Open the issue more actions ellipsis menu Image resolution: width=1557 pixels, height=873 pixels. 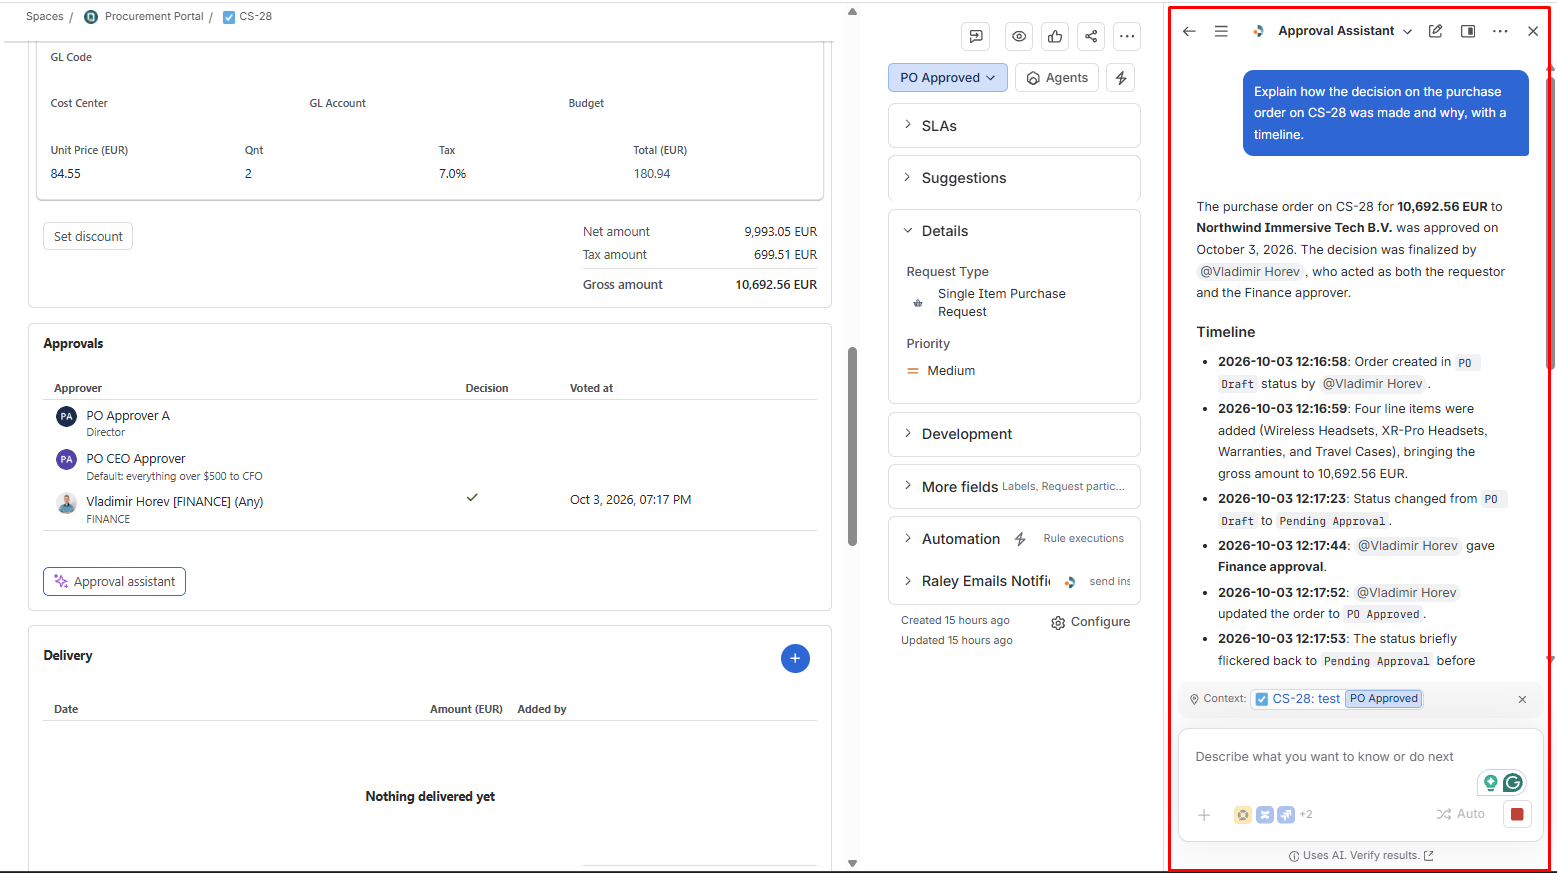[x=1127, y=36]
